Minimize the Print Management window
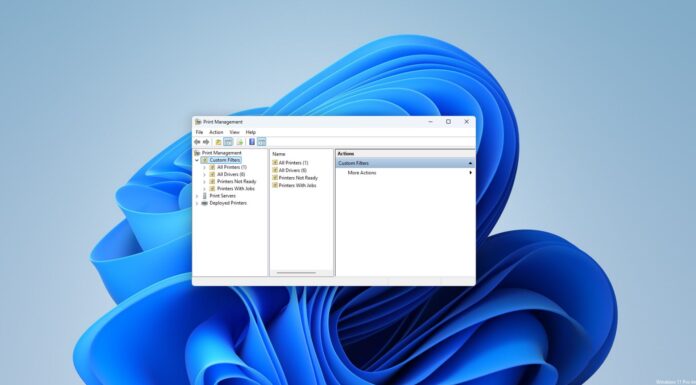The height and width of the screenshot is (385, 696). (x=430, y=122)
